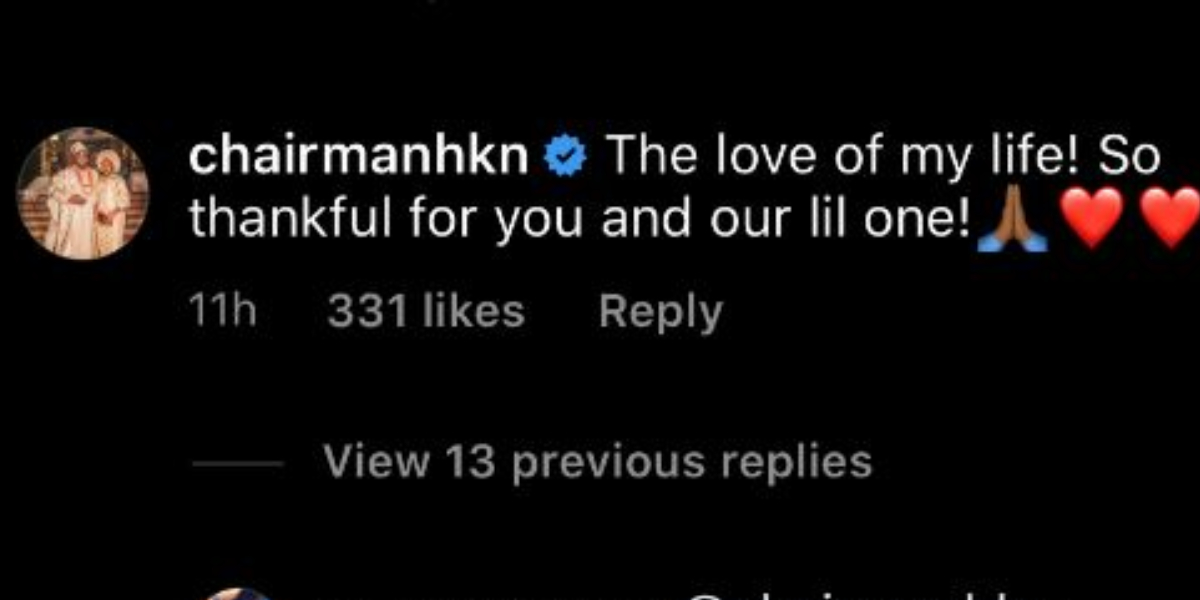
Task: Open chairmanhkn's profile picture
Action: pos(83,193)
